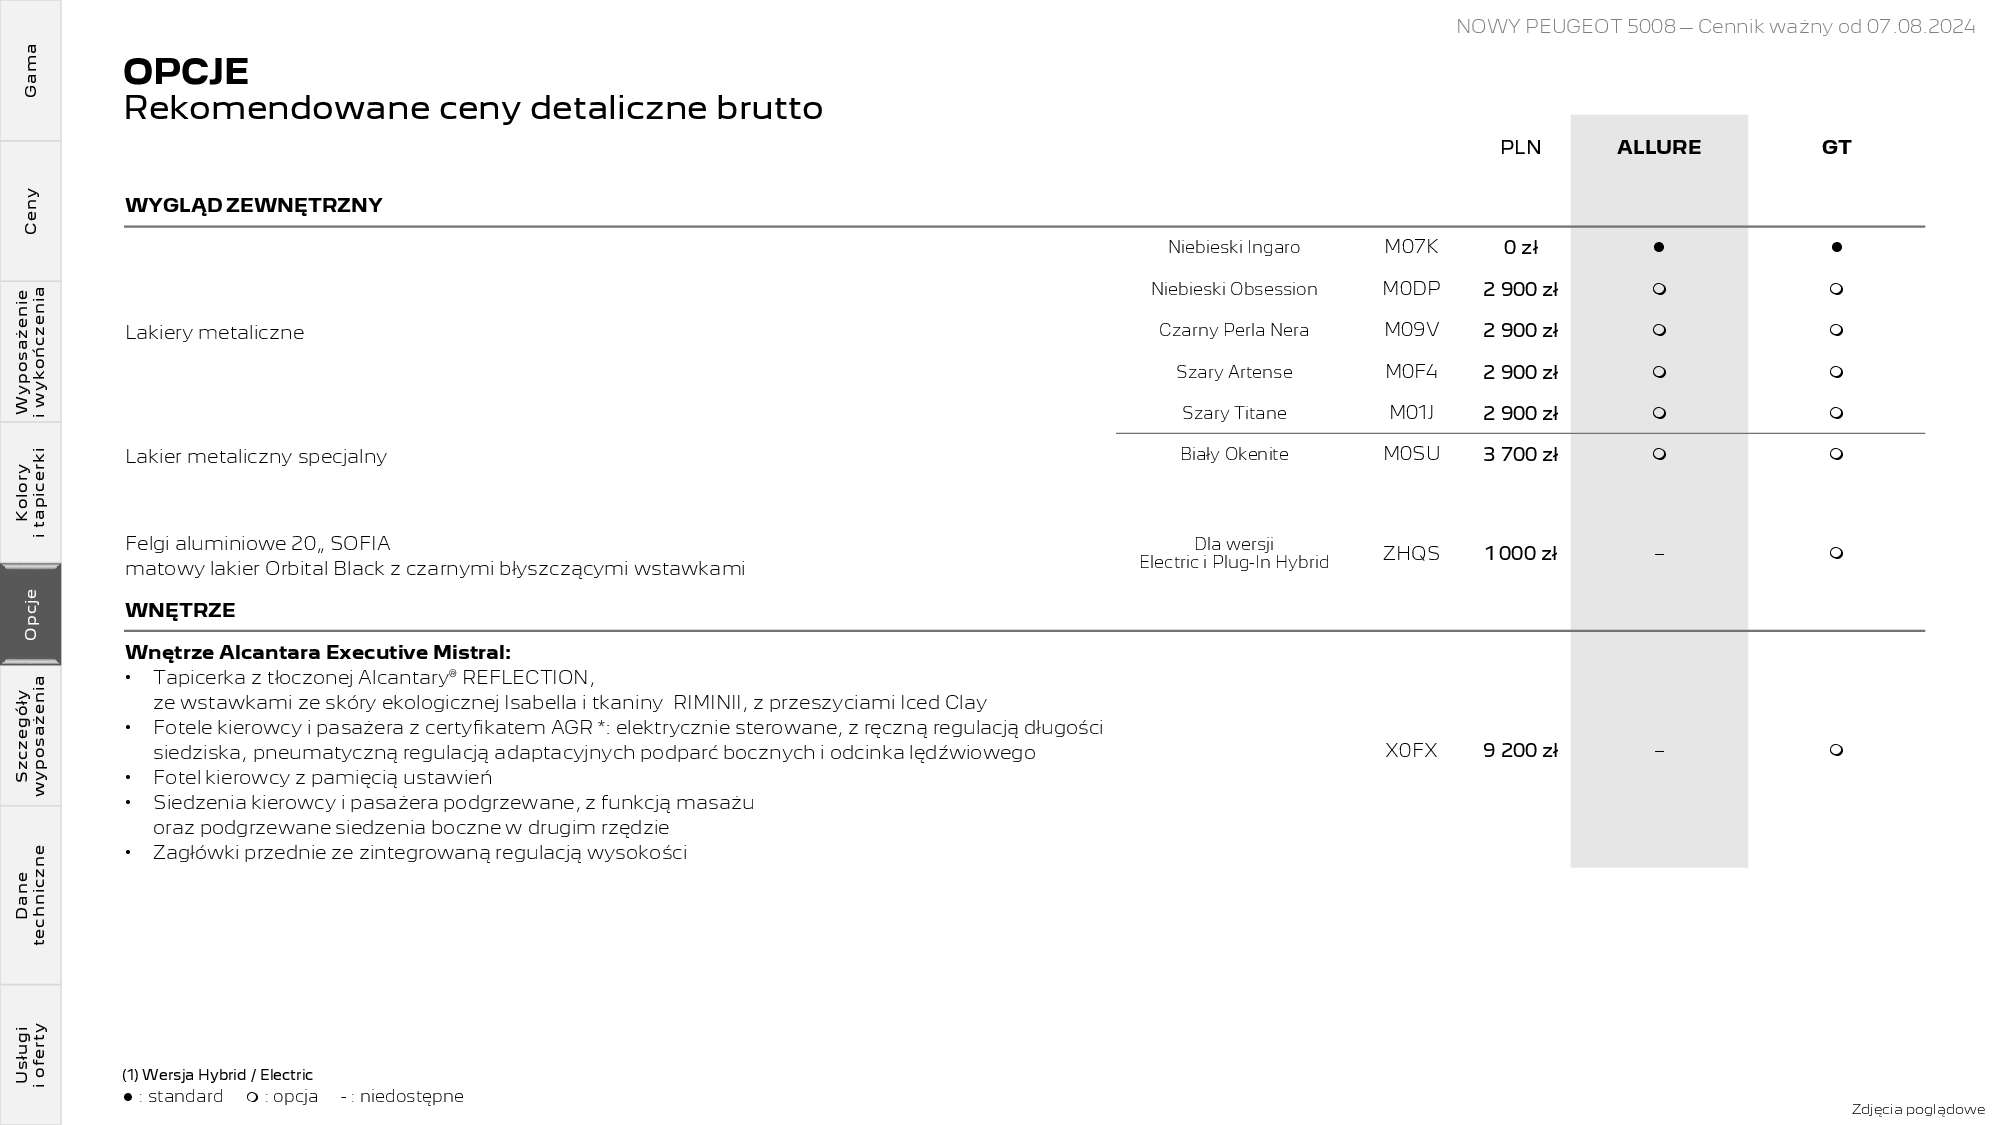Open Kolory i tapicerki tab
The image size is (2000, 1125).
[30, 492]
